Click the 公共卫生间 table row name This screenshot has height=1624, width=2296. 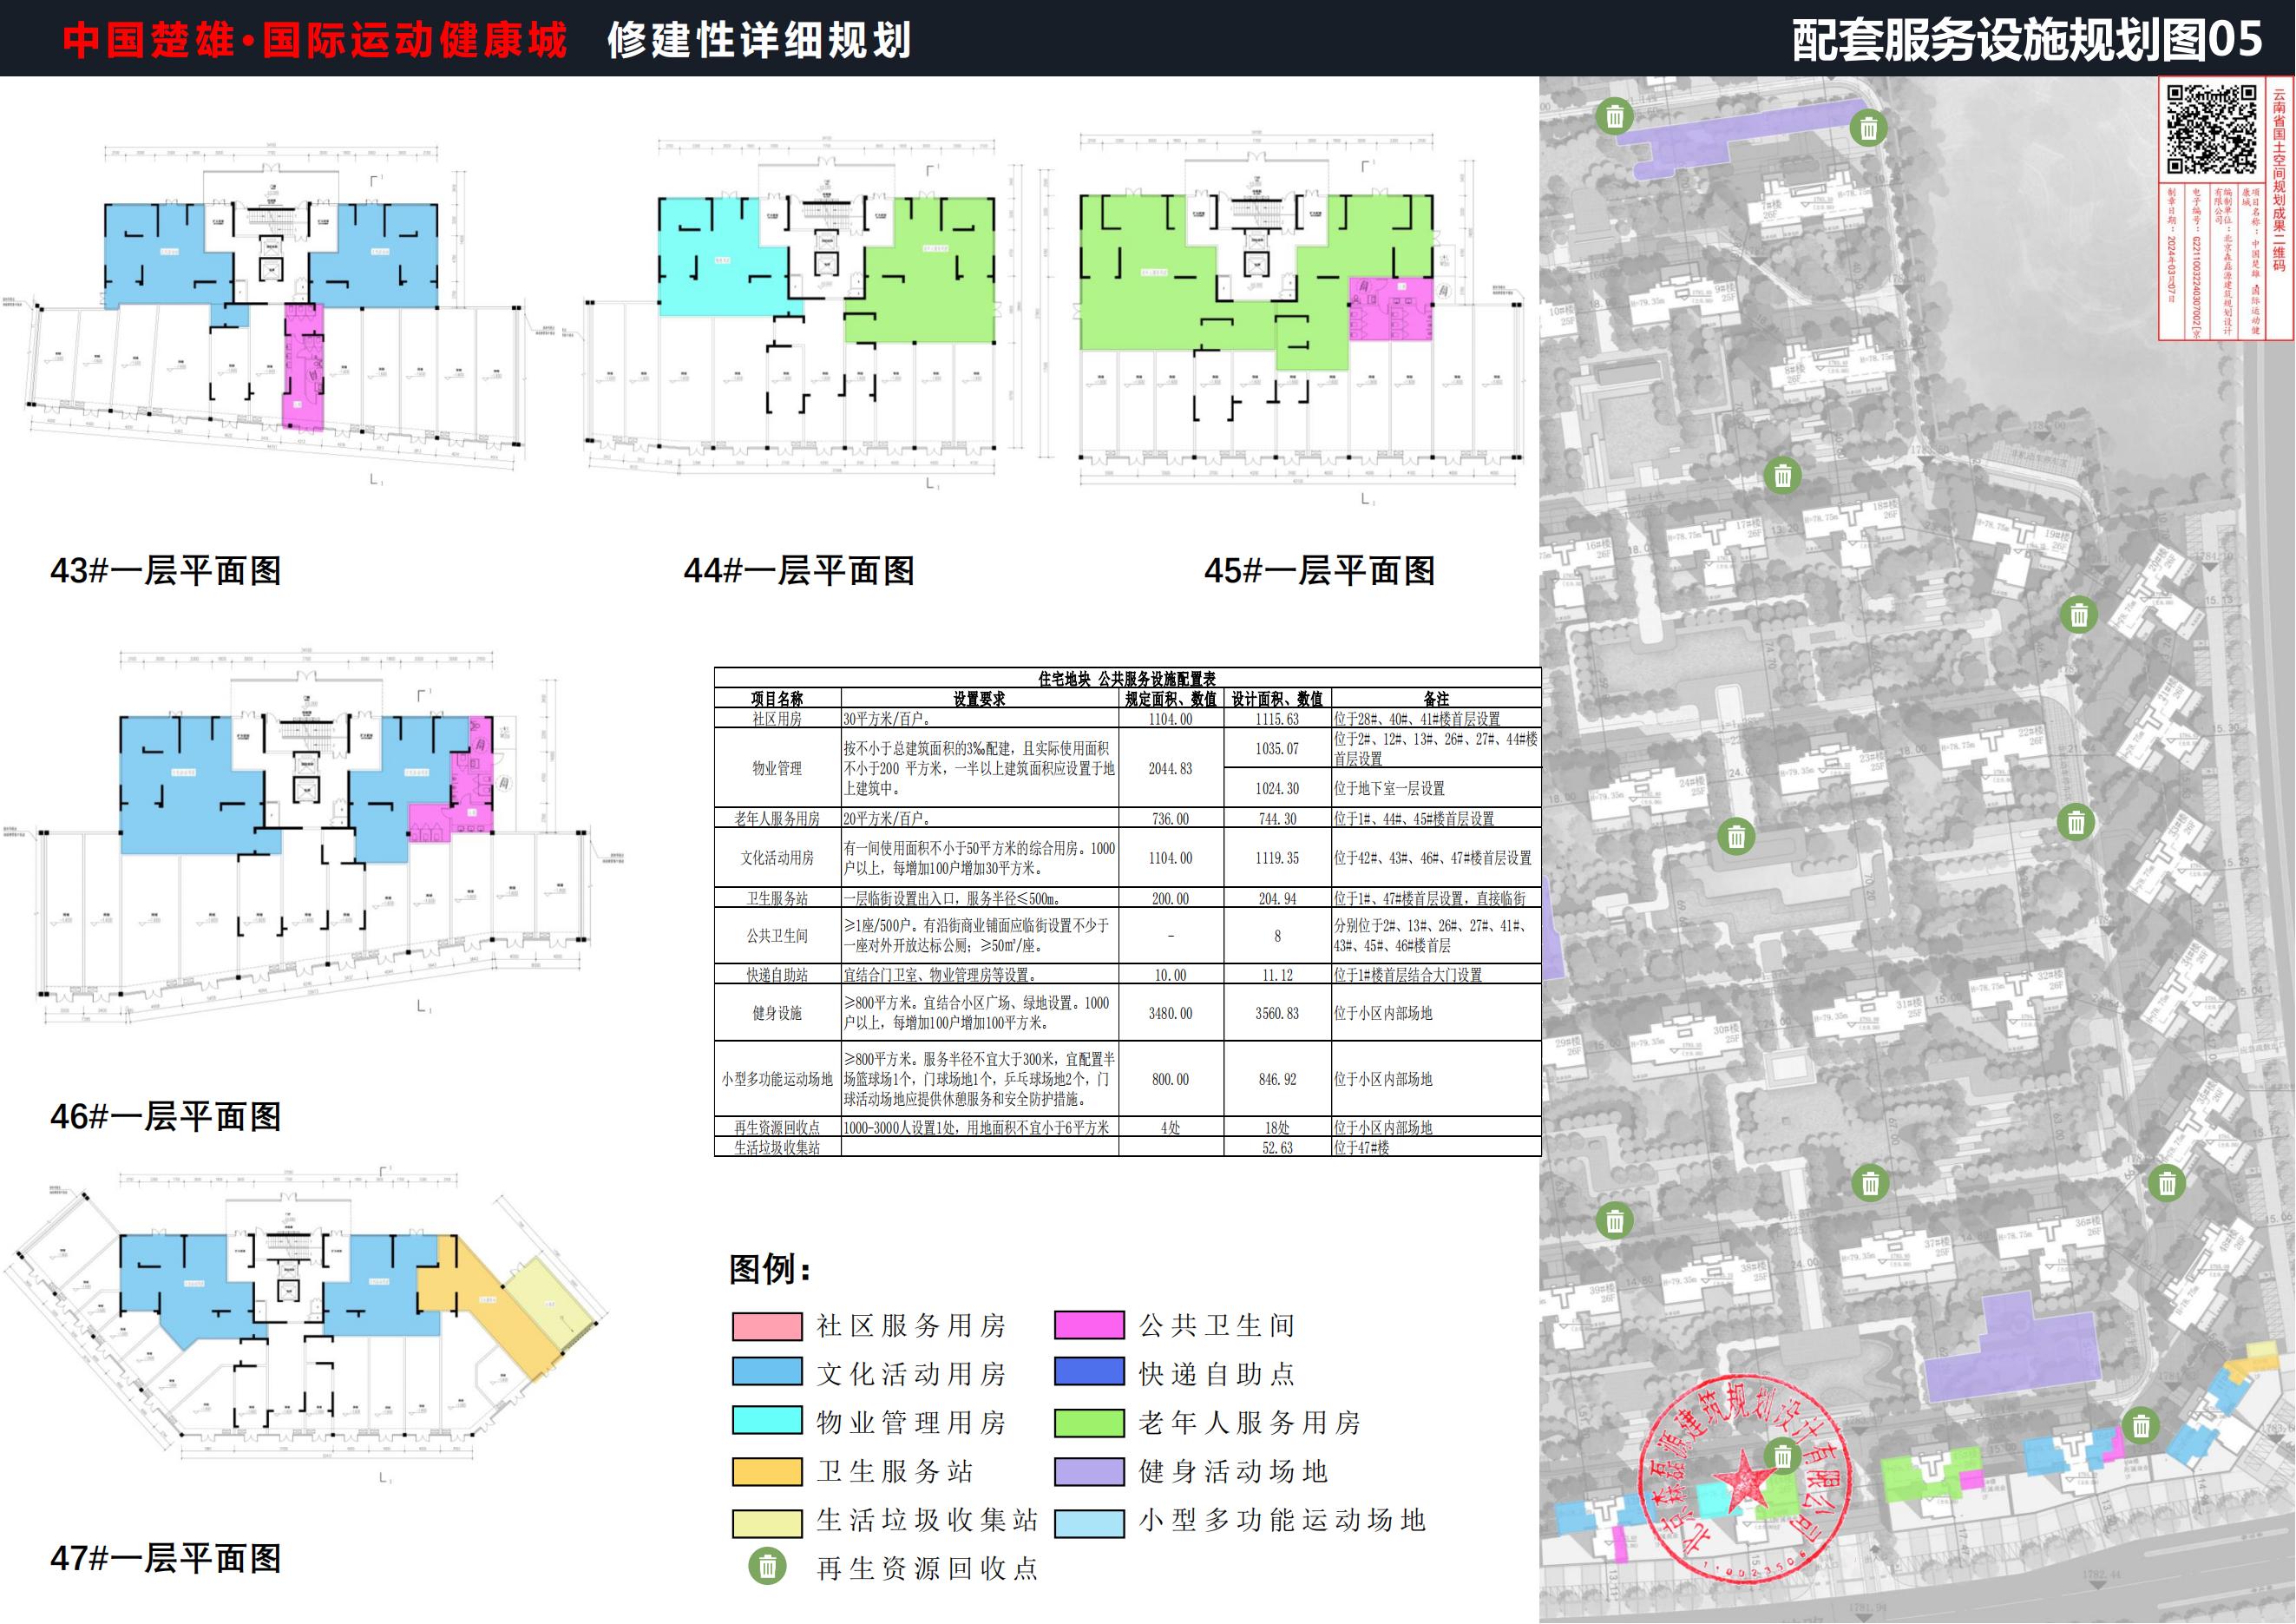point(777,936)
